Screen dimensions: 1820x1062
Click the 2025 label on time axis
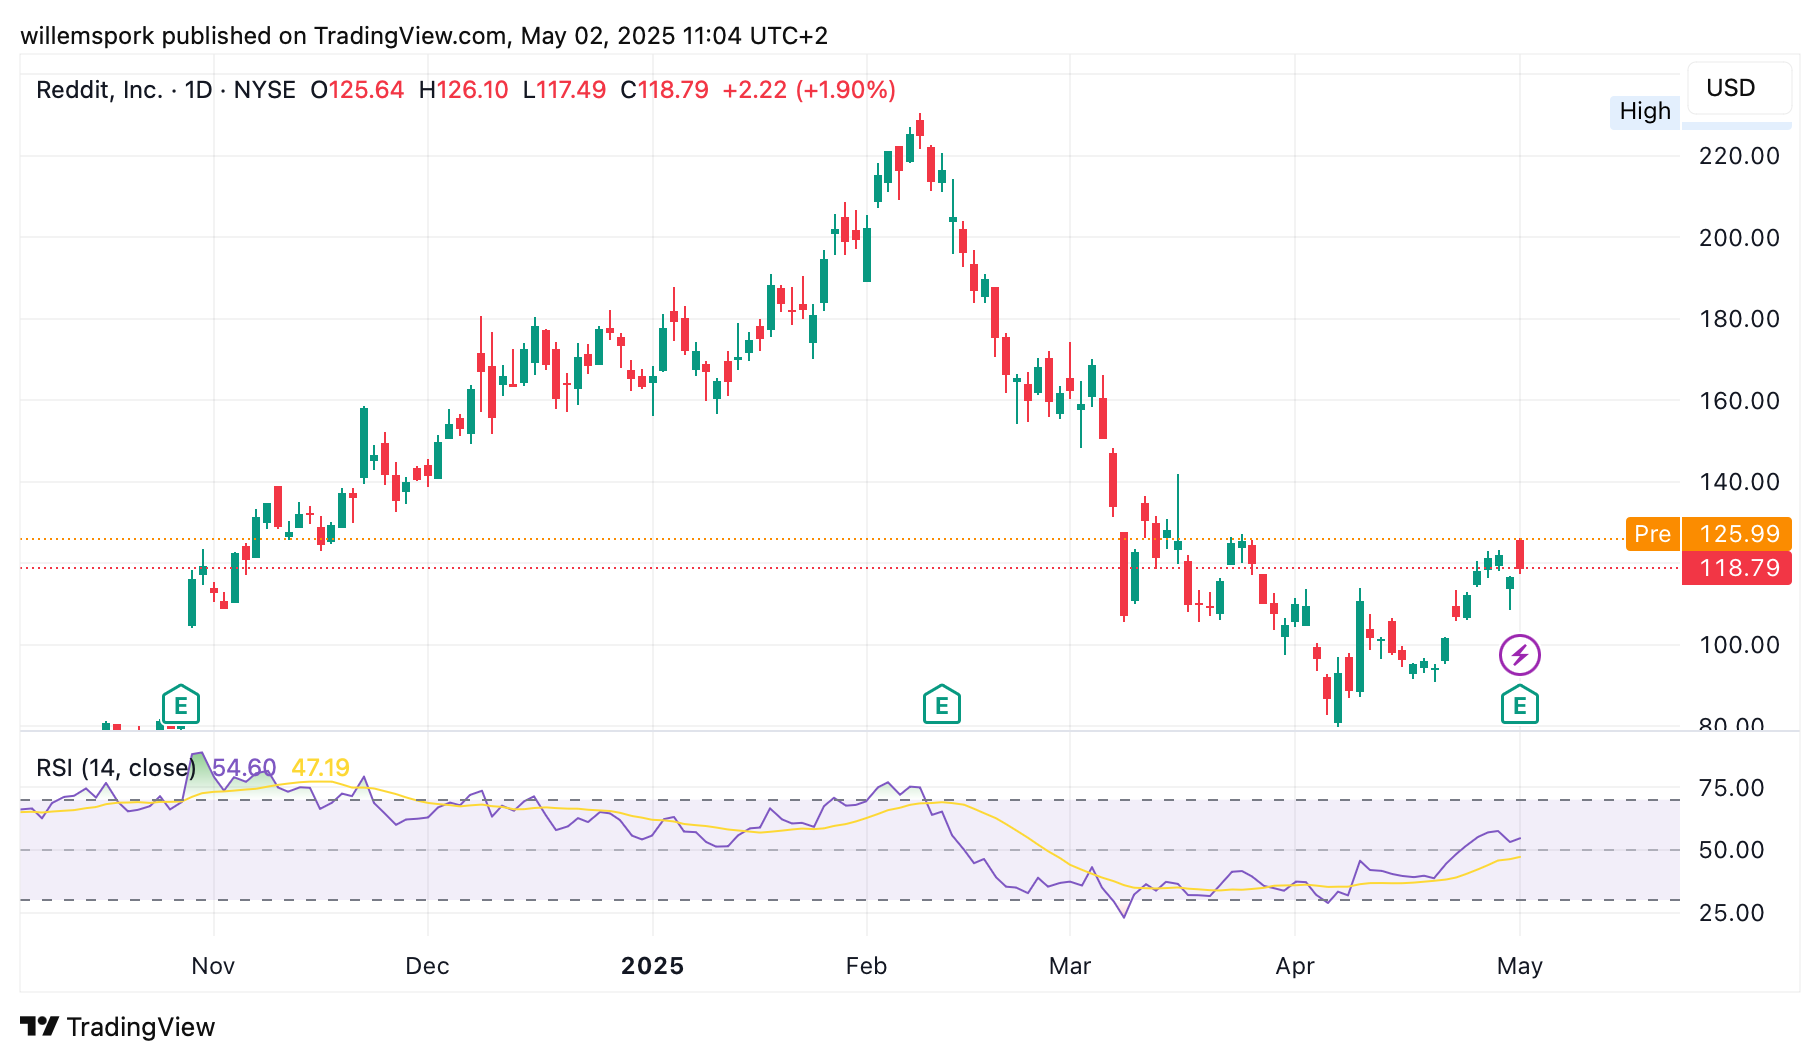click(652, 966)
